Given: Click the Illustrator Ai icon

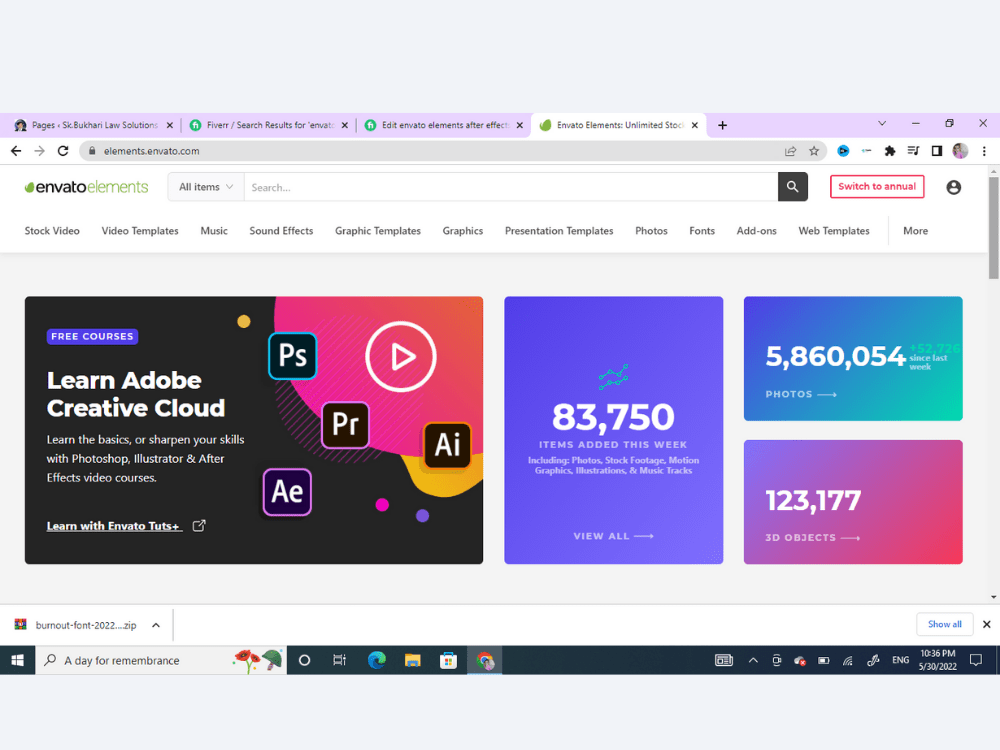Looking at the screenshot, I should pyautogui.click(x=448, y=445).
